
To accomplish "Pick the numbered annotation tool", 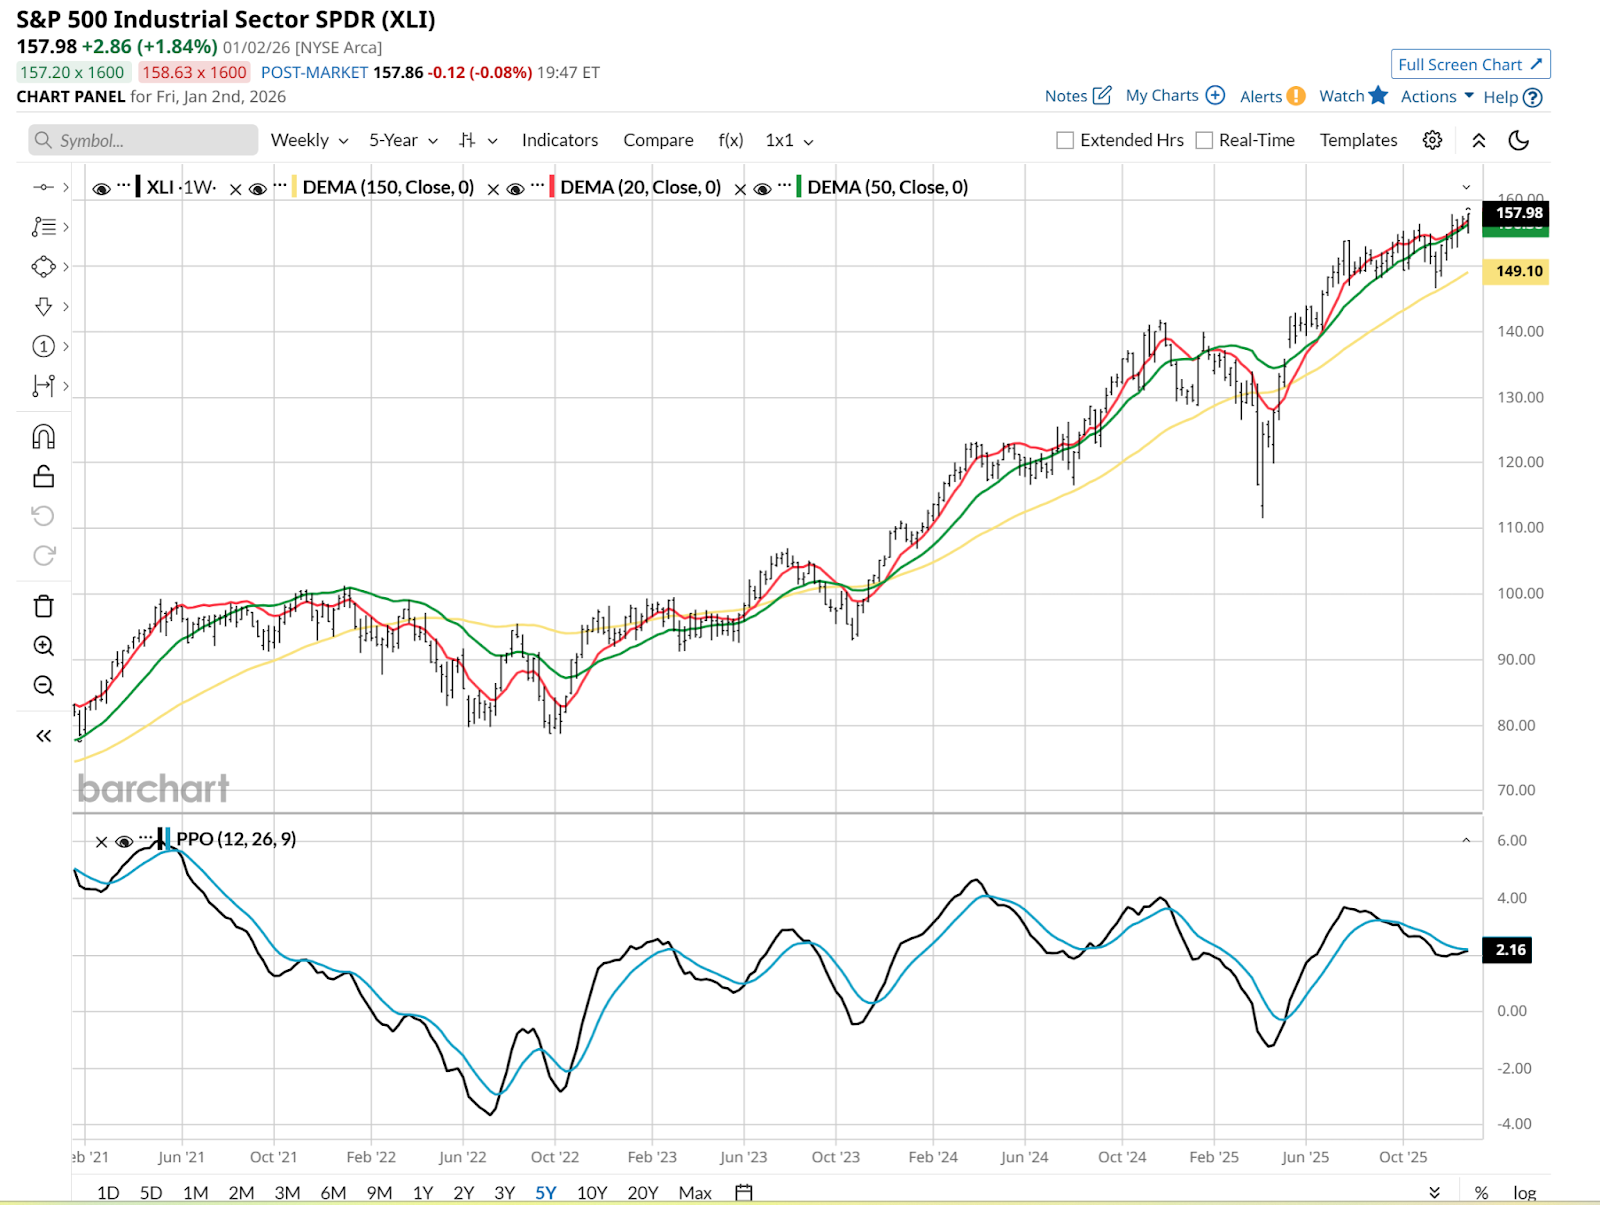I will tap(44, 346).
